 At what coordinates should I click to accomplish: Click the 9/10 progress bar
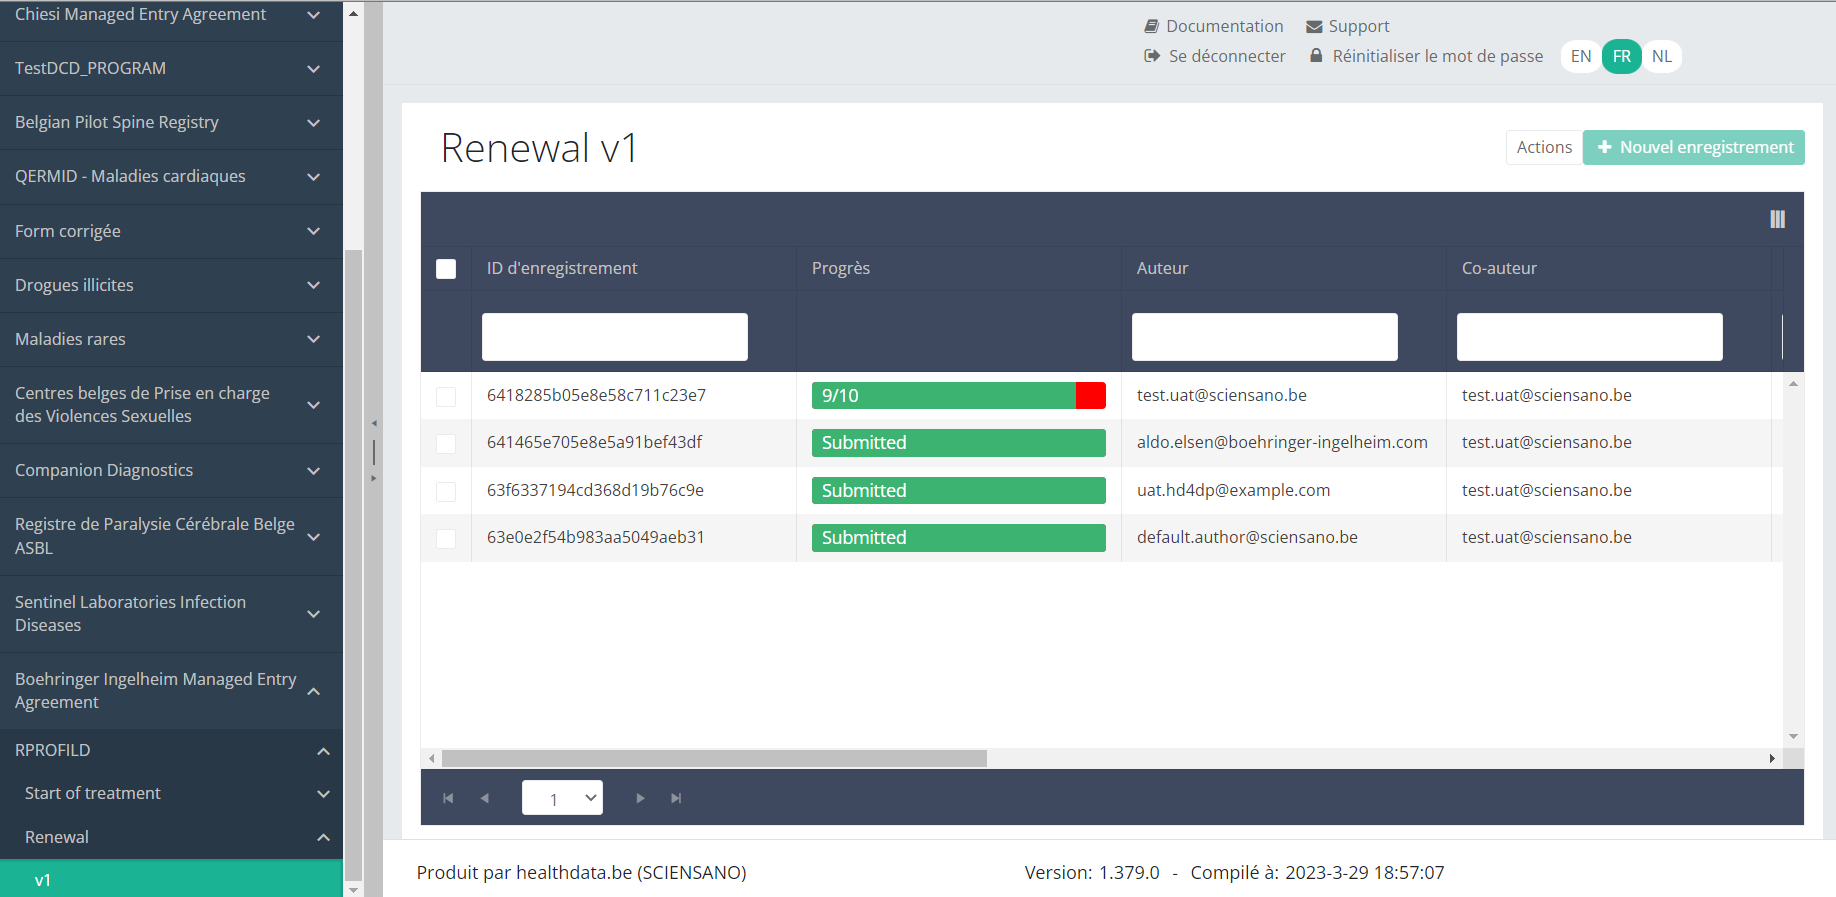[x=958, y=396]
